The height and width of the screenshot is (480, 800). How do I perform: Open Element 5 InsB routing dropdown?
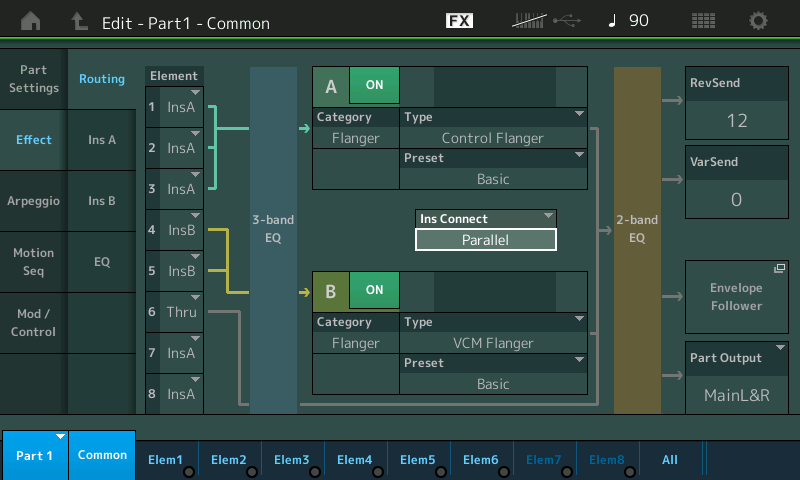pos(174,271)
